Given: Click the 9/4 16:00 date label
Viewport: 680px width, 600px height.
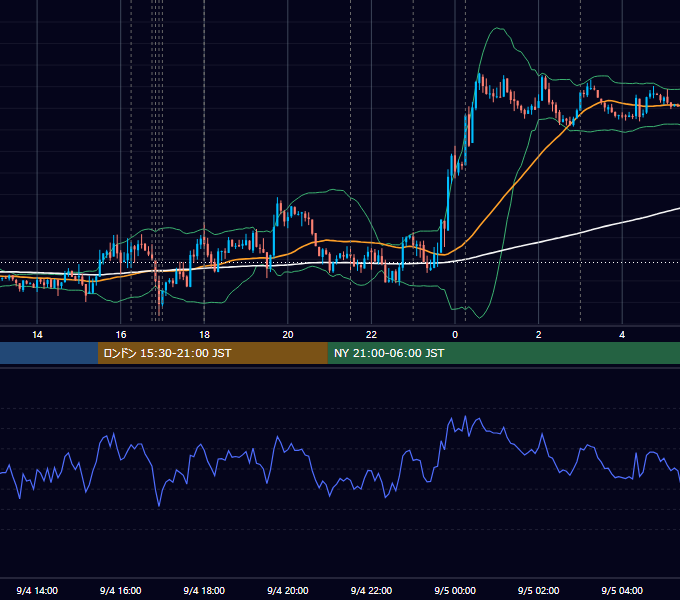Looking at the screenshot, I should tap(121, 591).
